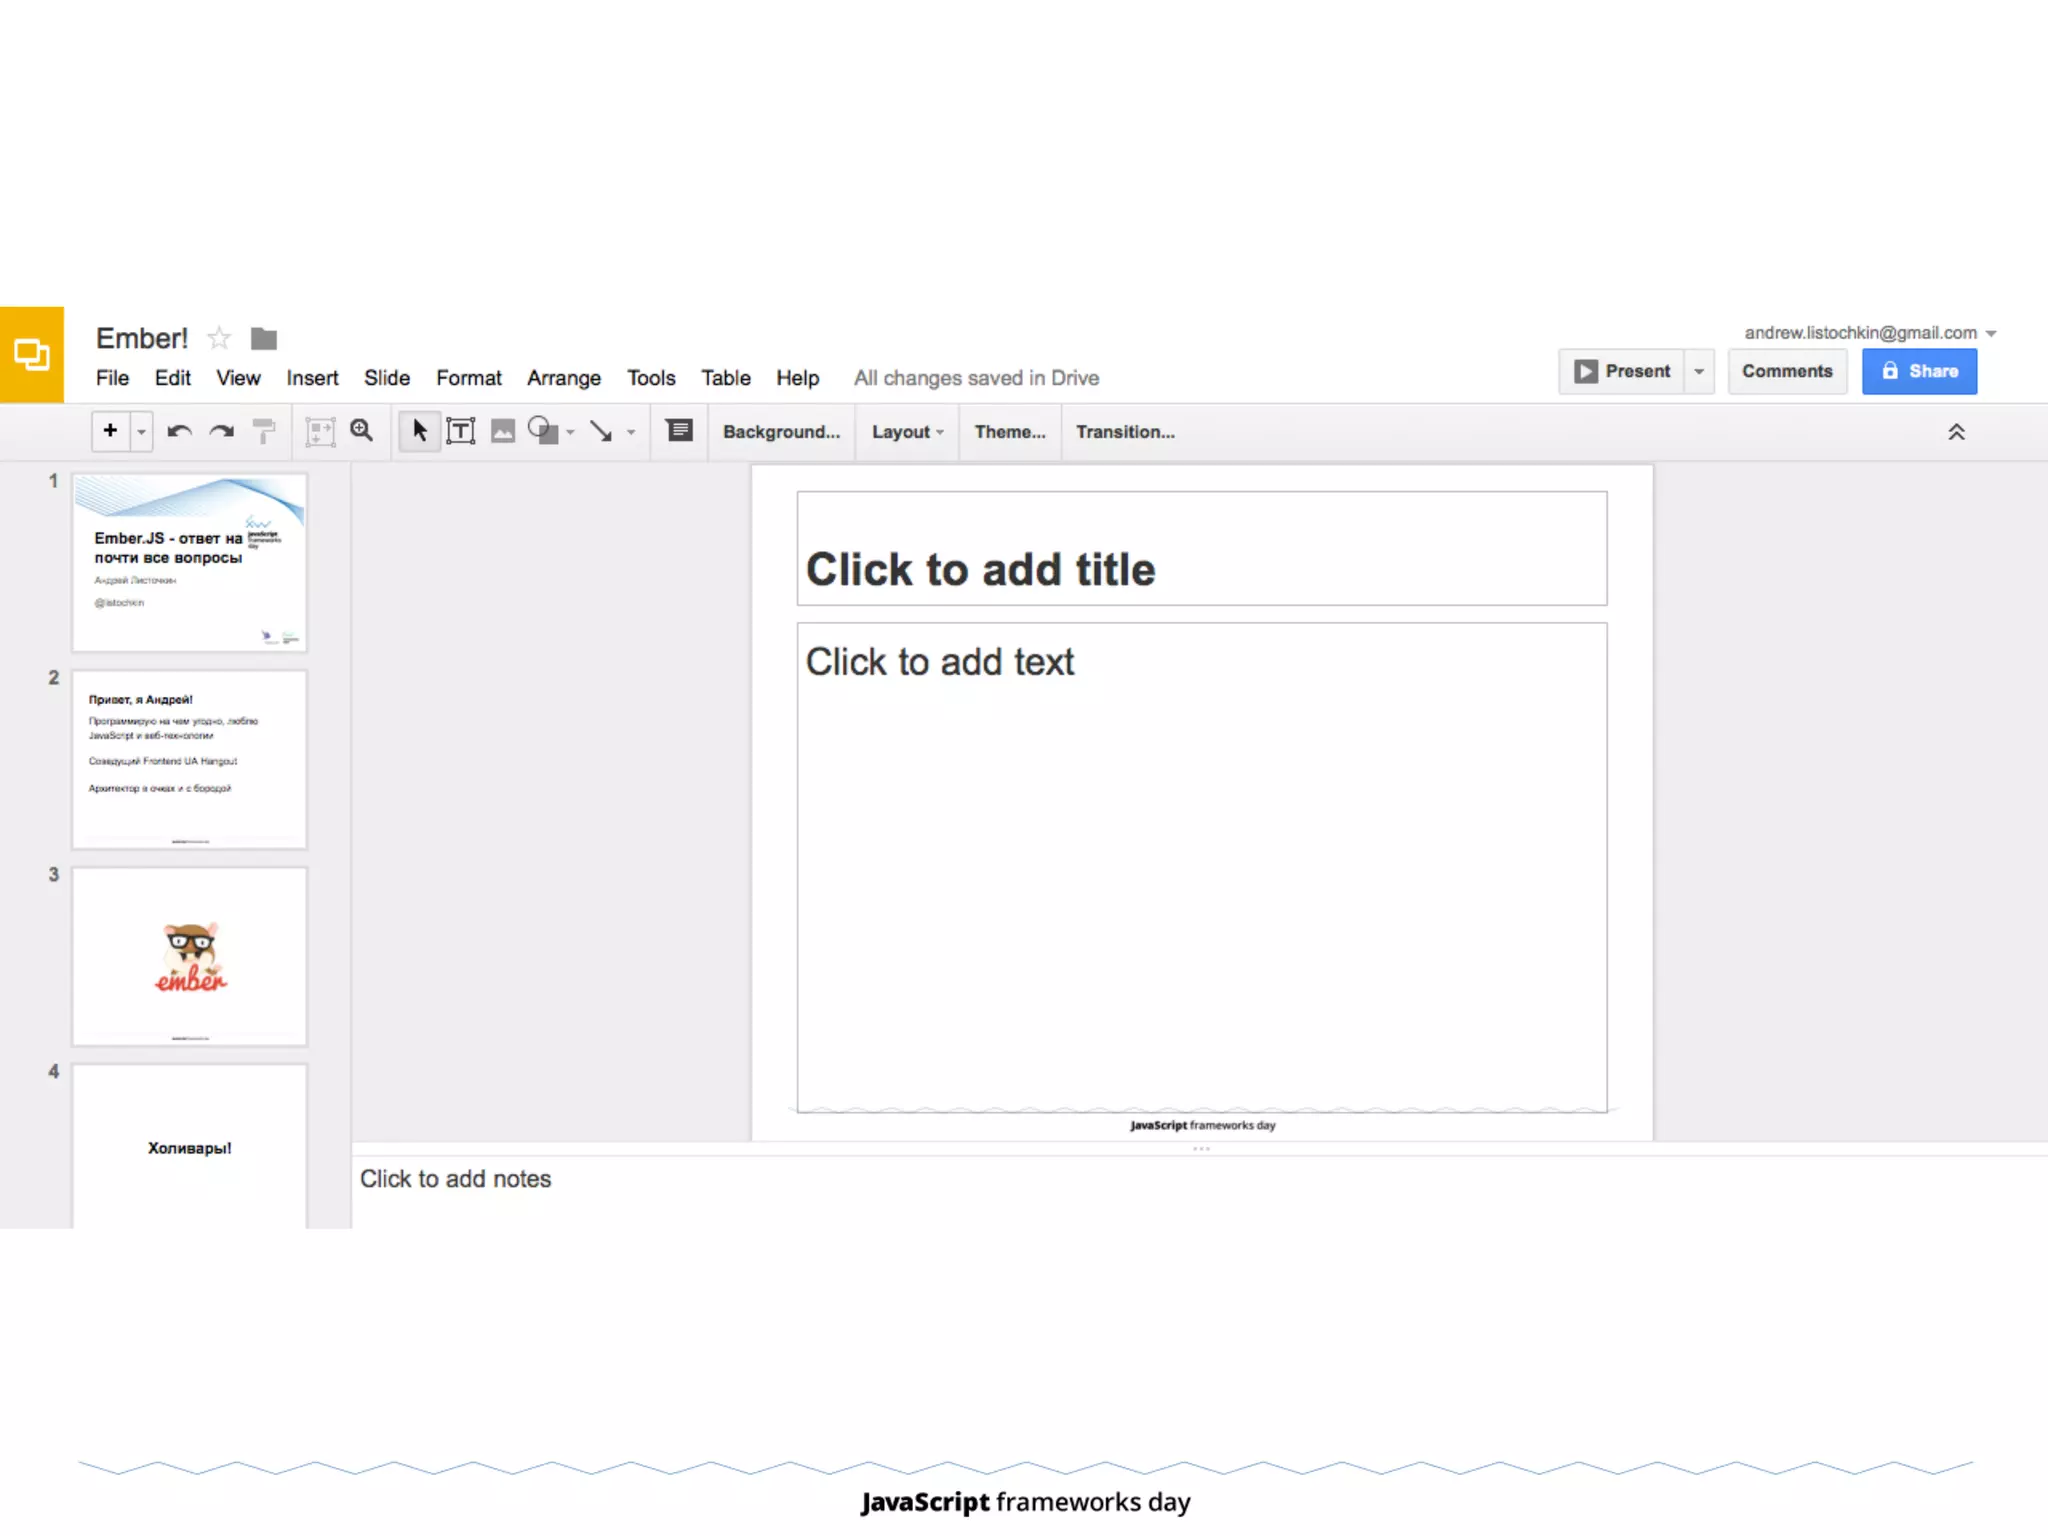Click the undo arrow icon
2048x1536 pixels.
pyautogui.click(x=180, y=431)
